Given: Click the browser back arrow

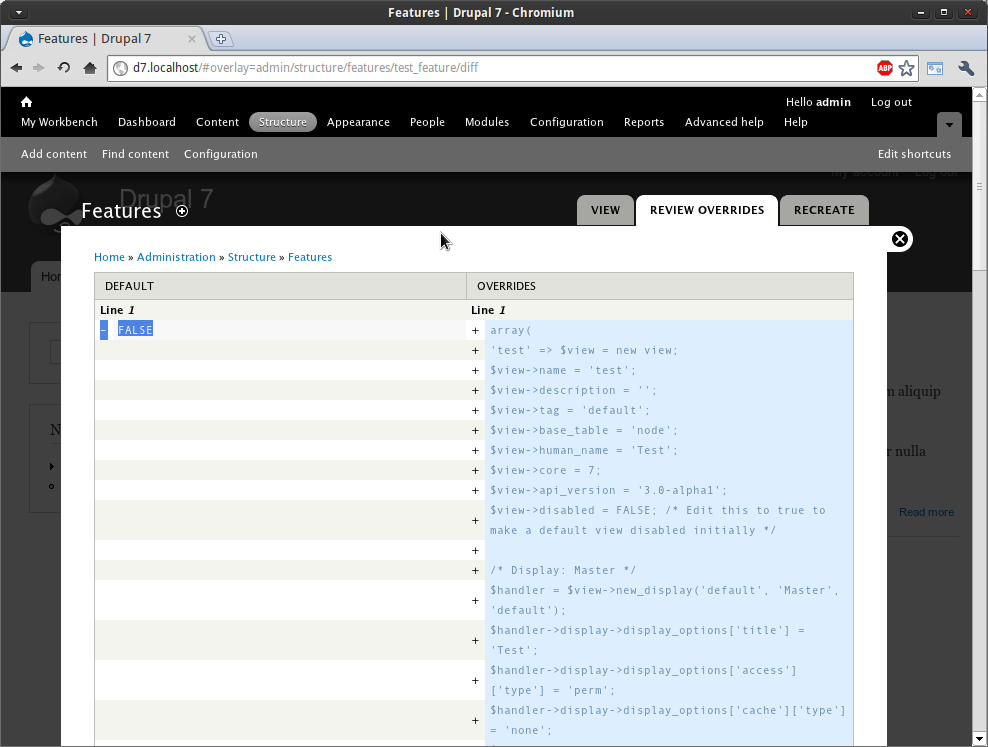Looking at the screenshot, I should [x=17, y=68].
